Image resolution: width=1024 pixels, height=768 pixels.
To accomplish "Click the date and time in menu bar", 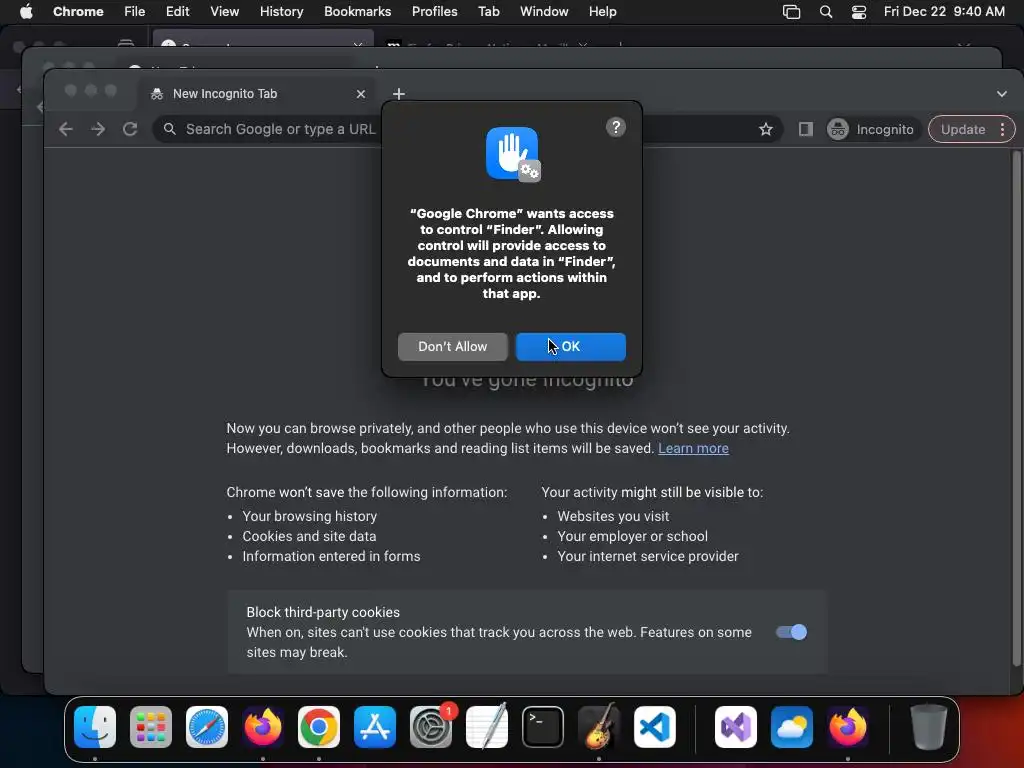I will 944,11.
